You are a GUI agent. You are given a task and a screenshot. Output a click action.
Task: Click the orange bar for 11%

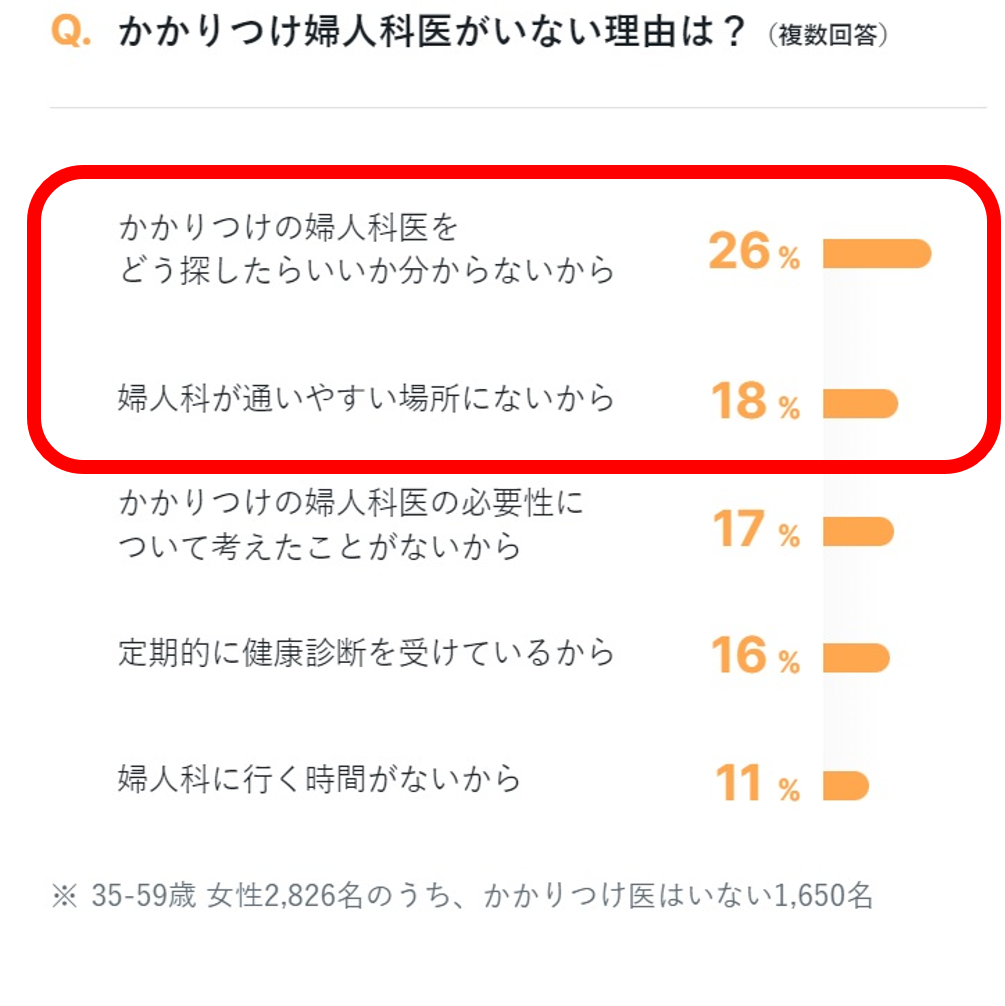pyautogui.click(x=846, y=786)
